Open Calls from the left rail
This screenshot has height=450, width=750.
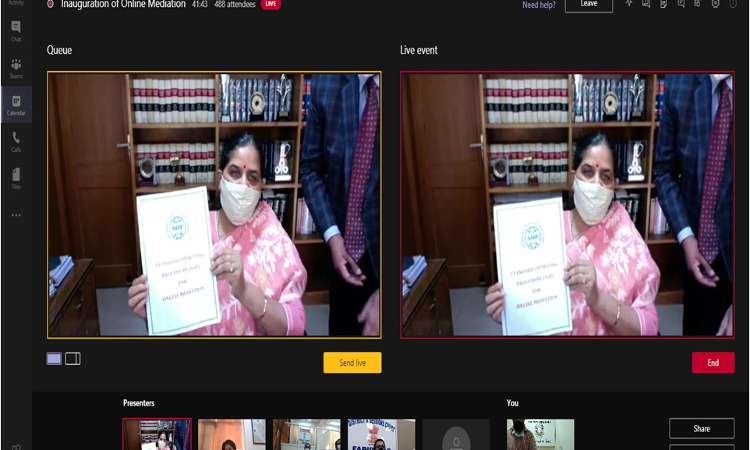point(15,140)
